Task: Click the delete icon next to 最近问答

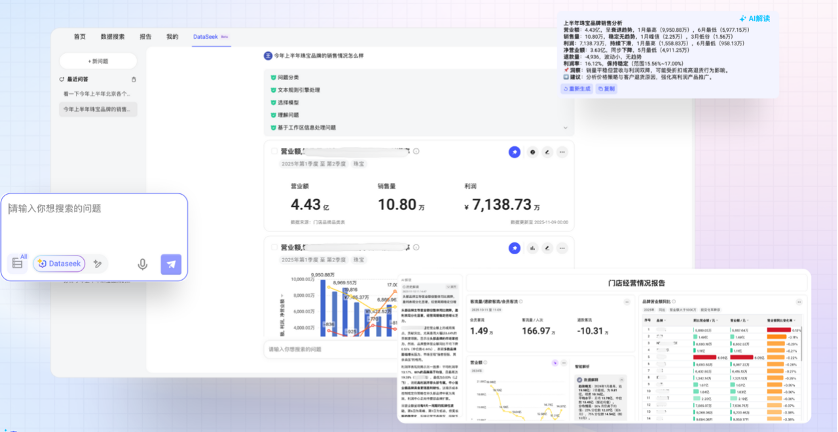Action: point(134,79)
